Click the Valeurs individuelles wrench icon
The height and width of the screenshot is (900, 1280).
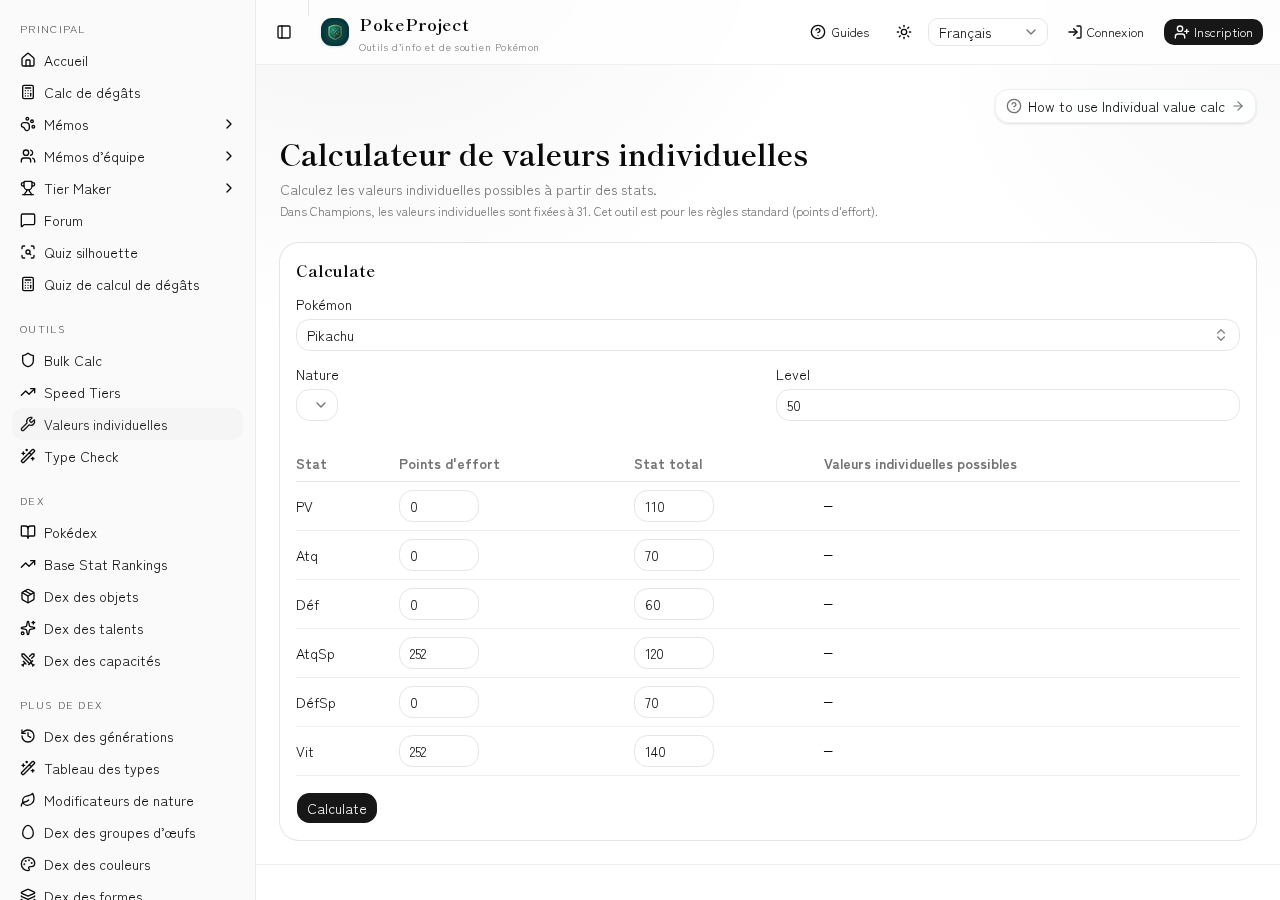coord(28,425)
